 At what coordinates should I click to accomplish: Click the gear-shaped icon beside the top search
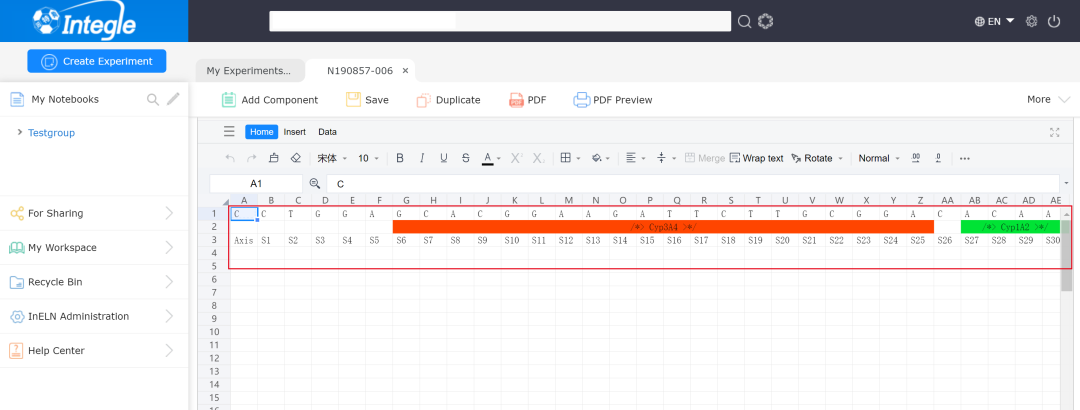(765, 21)
